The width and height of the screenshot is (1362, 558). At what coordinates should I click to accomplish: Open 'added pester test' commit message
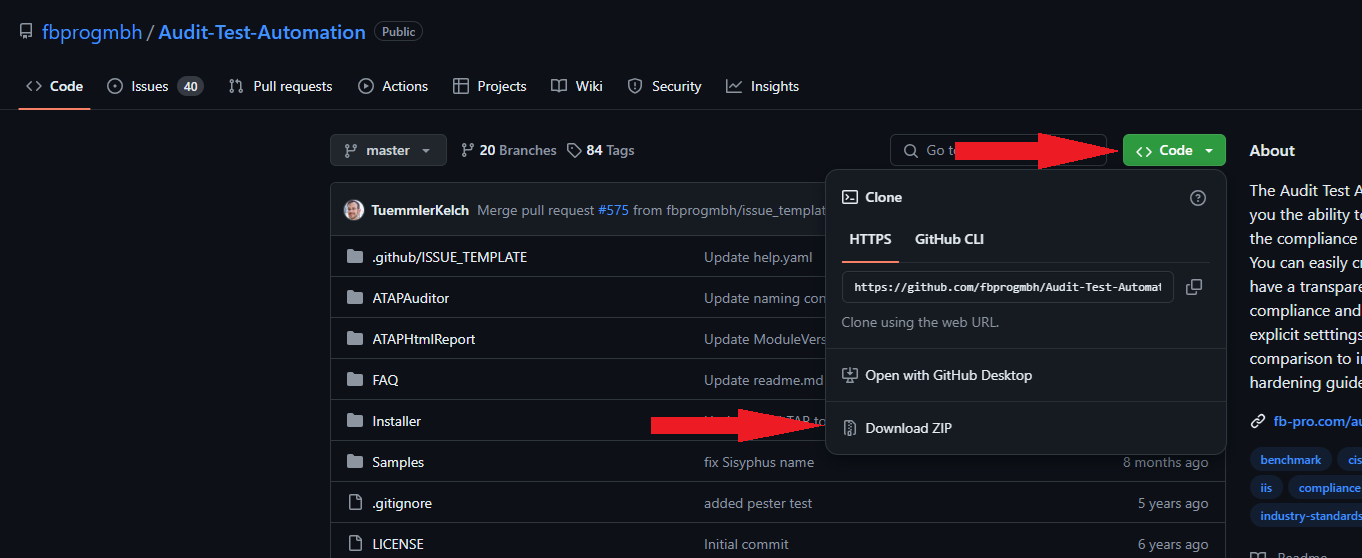[x=758, y=503]
